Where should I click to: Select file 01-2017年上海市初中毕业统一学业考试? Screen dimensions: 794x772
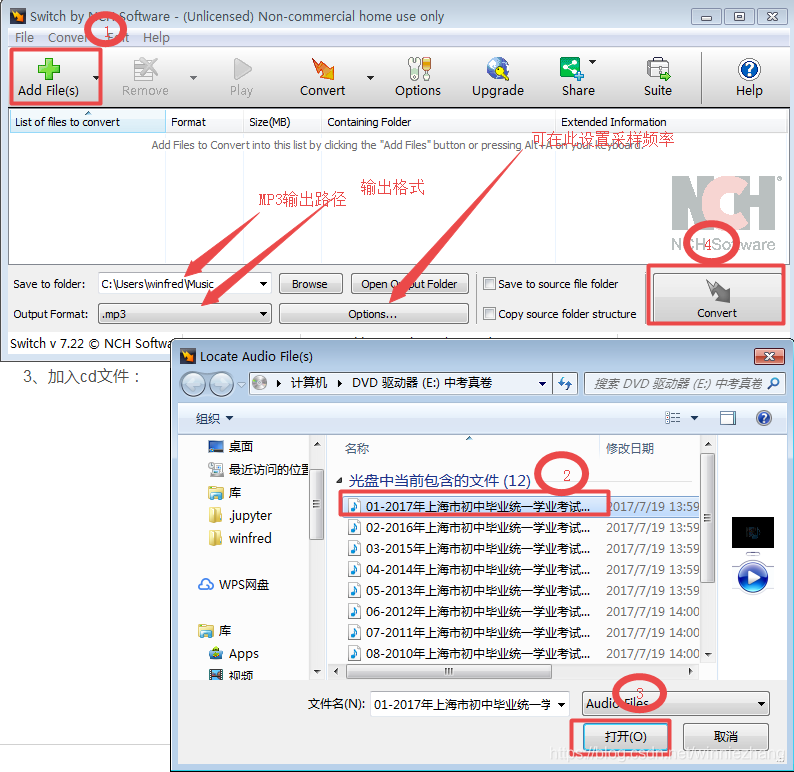click(521, 506)
